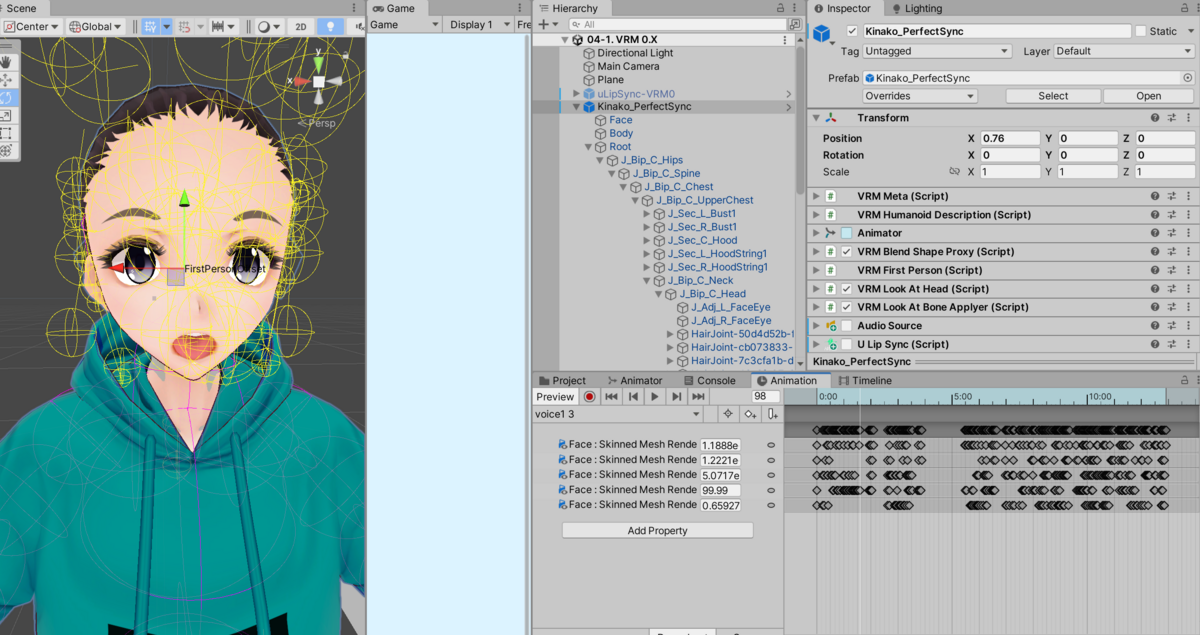The image size is (1200, 635).
Task: Add a keyframe using Add Keyframe icon
Action: click(750, 414)
